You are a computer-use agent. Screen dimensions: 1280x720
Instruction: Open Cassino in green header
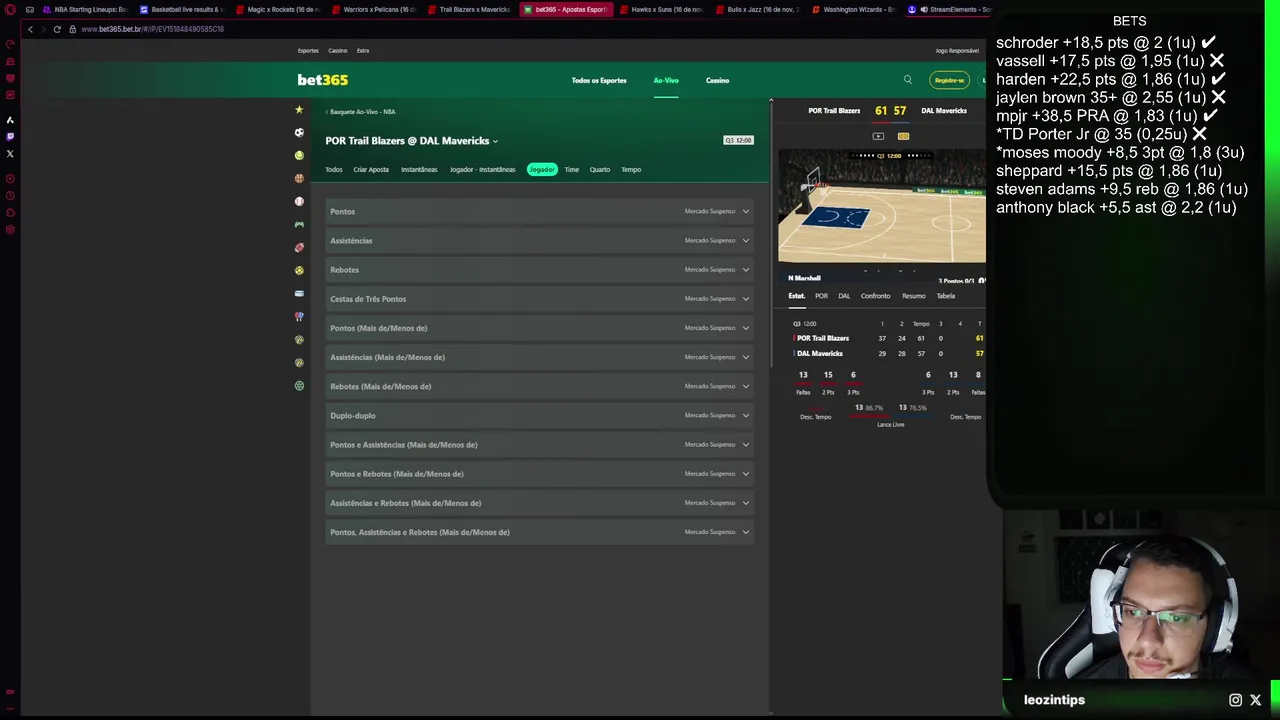click(x=718, y=80)
